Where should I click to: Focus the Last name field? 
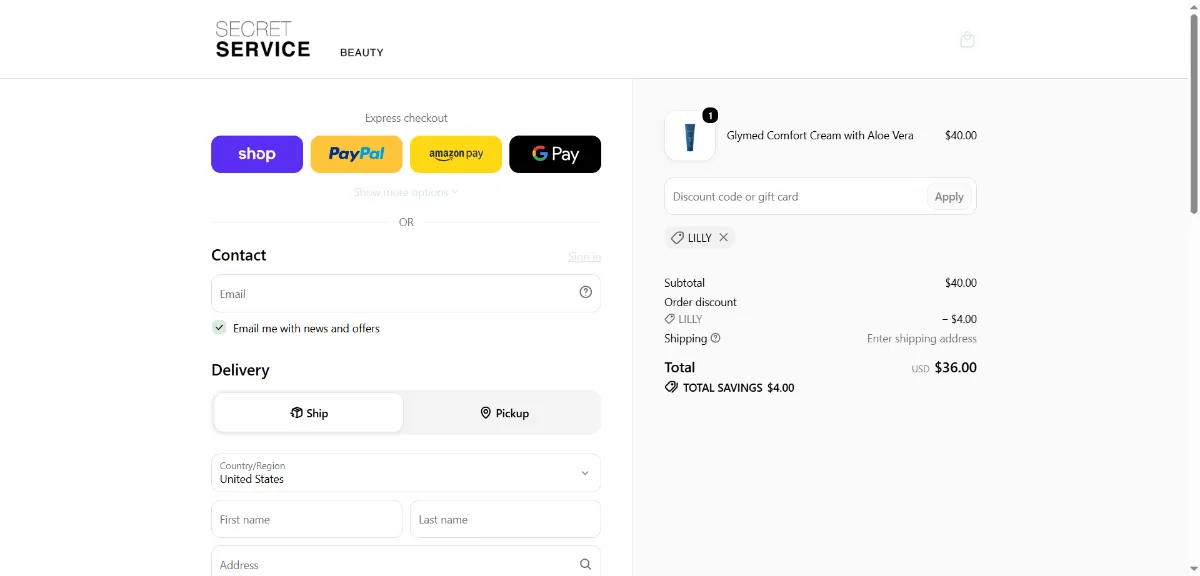(505, 519)
